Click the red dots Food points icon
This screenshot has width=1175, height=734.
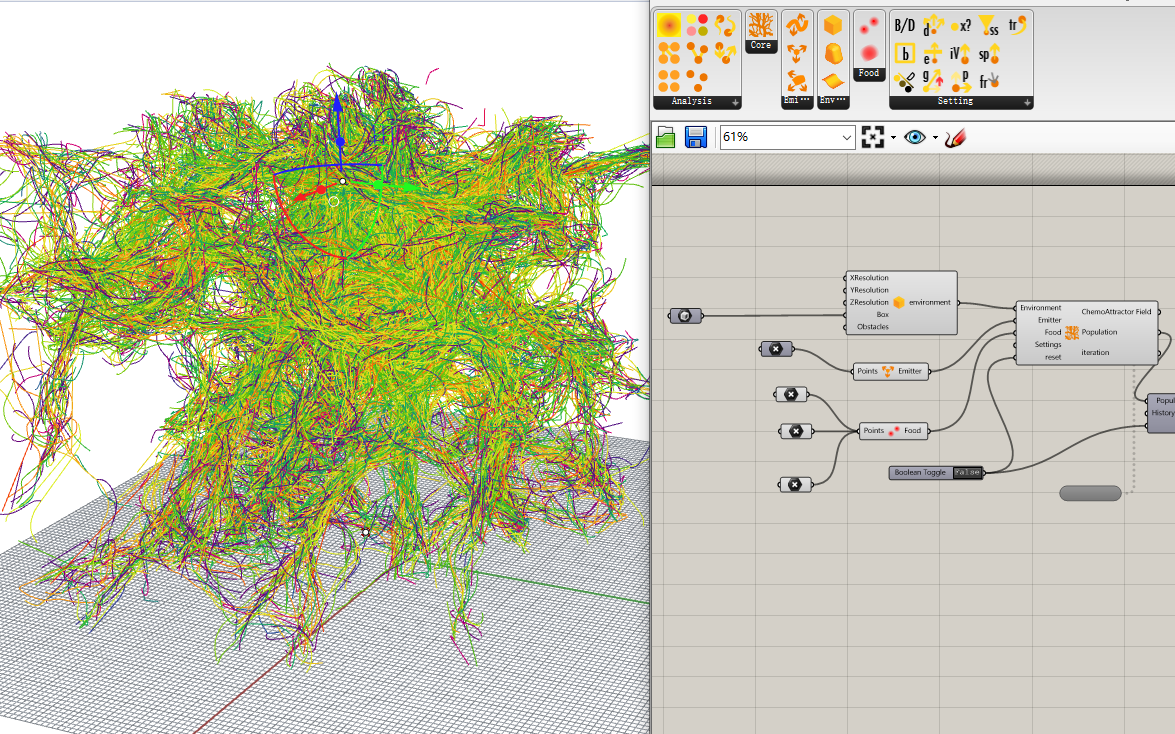click(868, 26)
